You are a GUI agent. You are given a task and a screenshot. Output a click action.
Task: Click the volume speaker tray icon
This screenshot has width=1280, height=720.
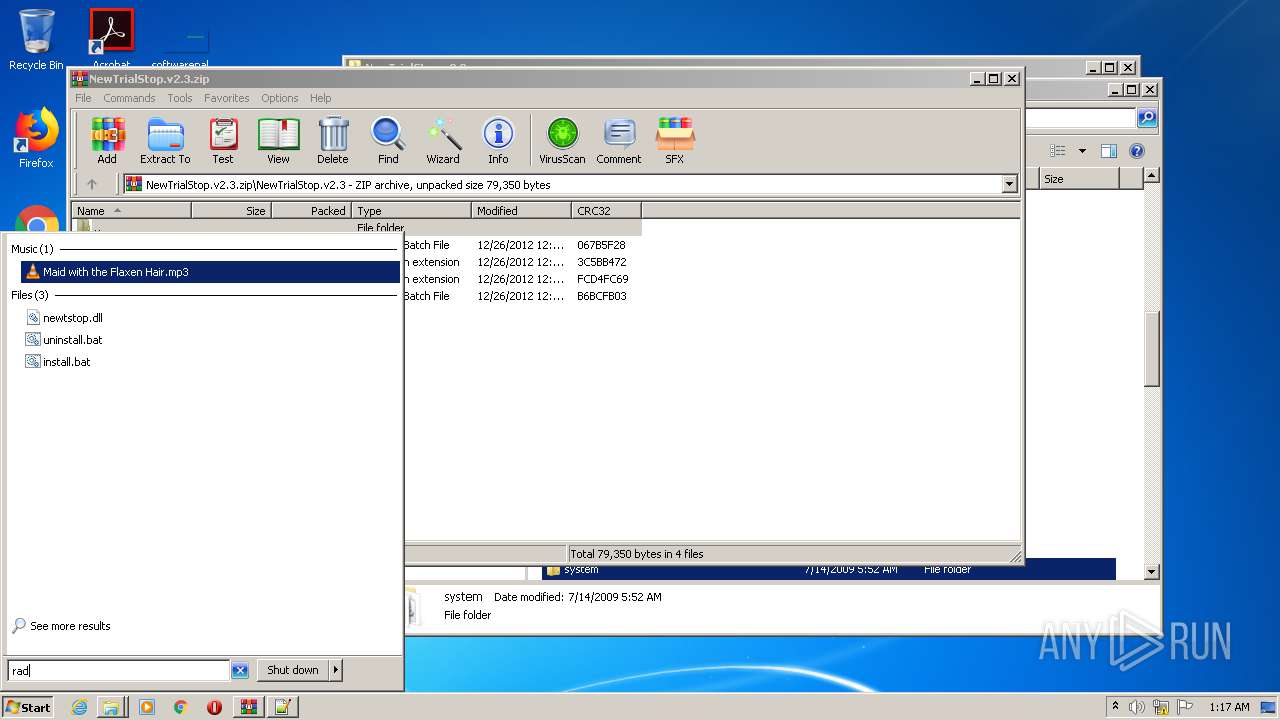(1137, 707)
